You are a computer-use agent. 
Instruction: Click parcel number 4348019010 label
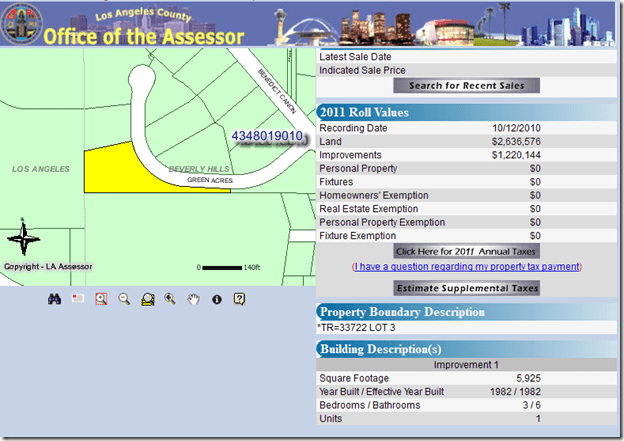tap(266, 135)
